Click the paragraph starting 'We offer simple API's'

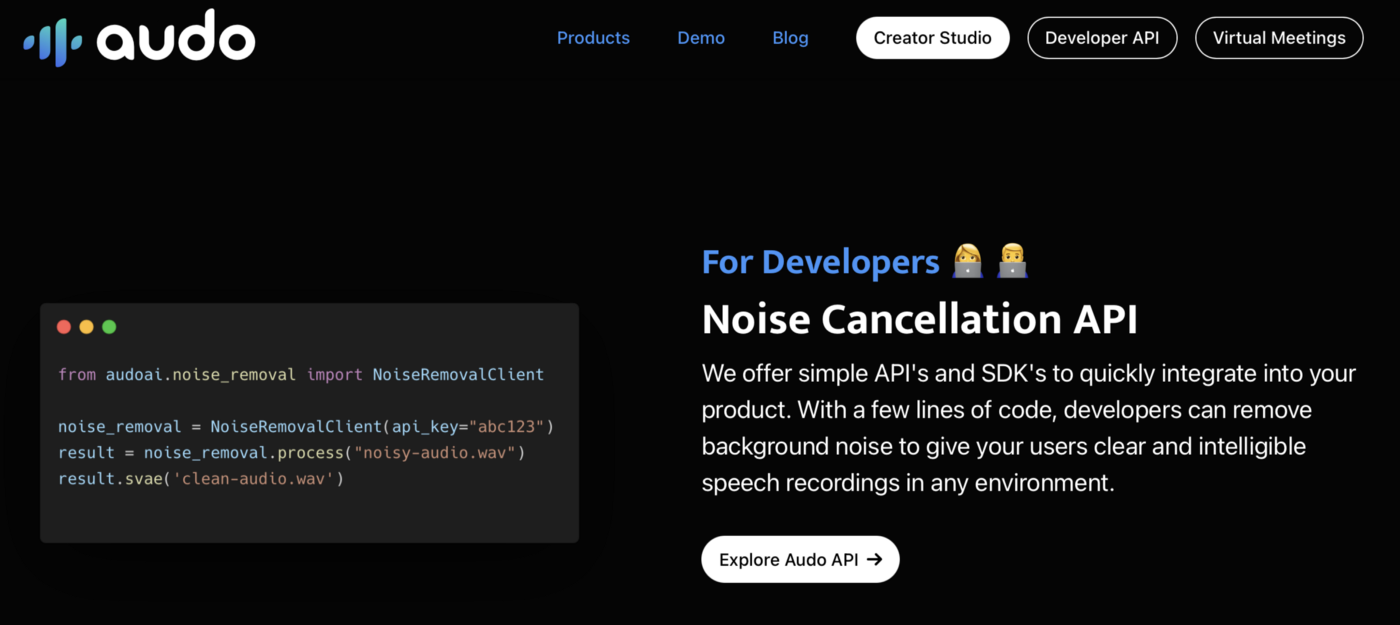tap(1029, 428)
